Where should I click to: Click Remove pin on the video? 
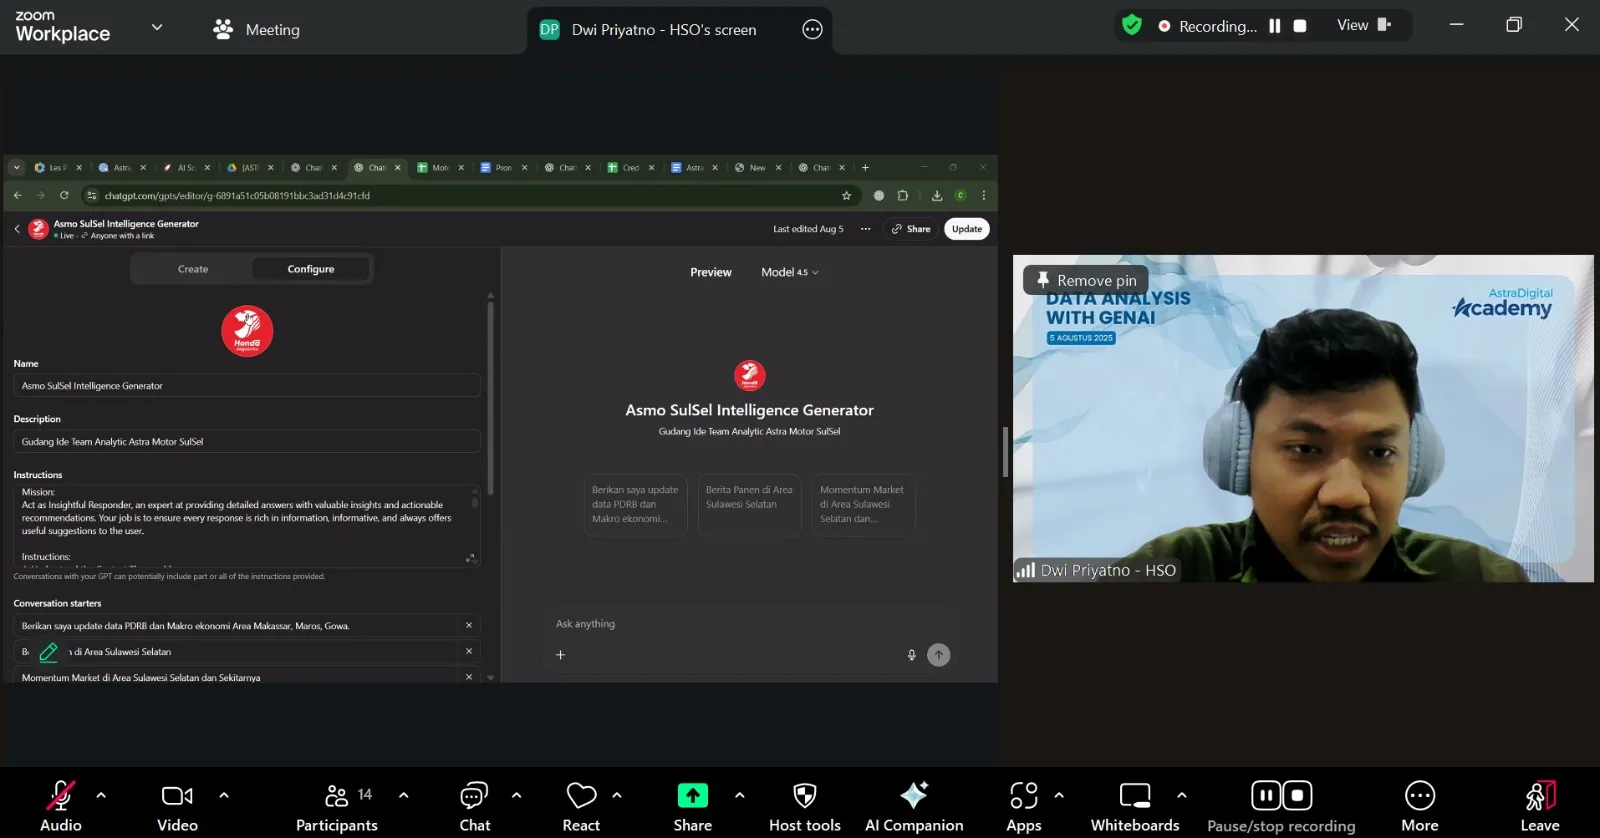click(x=1087, y=280)
